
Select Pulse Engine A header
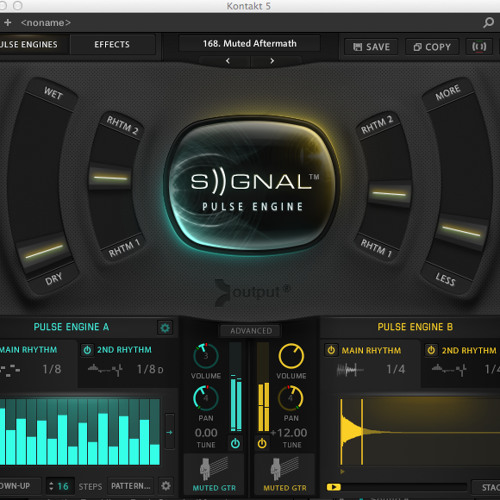[71, 327]
